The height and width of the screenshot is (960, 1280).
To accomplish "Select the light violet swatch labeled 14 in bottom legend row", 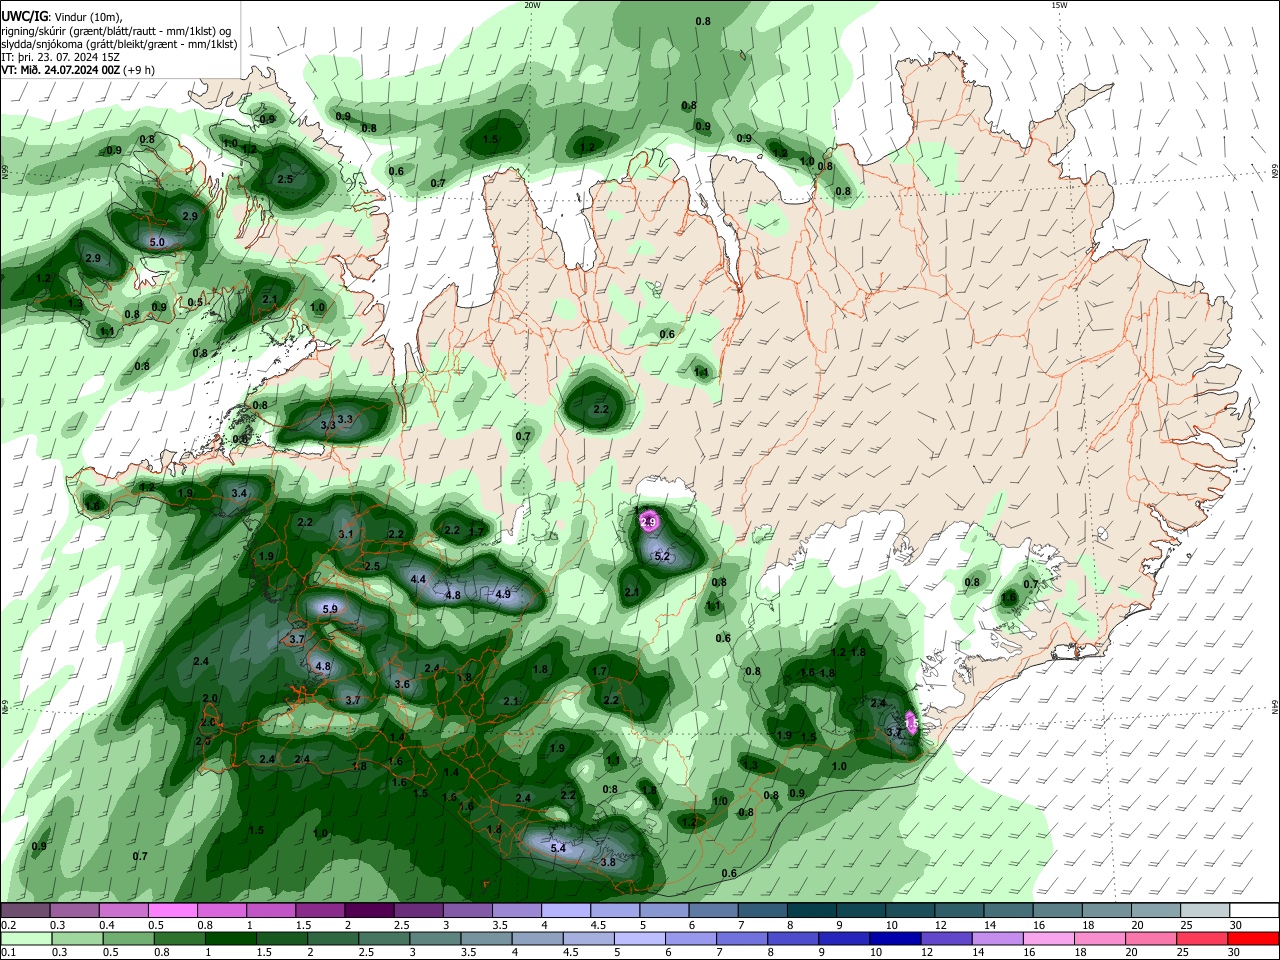I will [x=996, y=938].
